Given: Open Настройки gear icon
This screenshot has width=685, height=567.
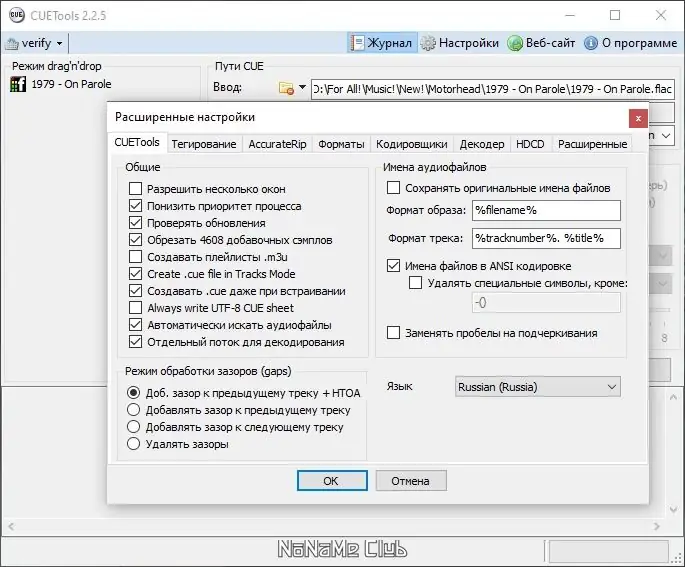Looking at the screenshot, I should click(428, 43).
